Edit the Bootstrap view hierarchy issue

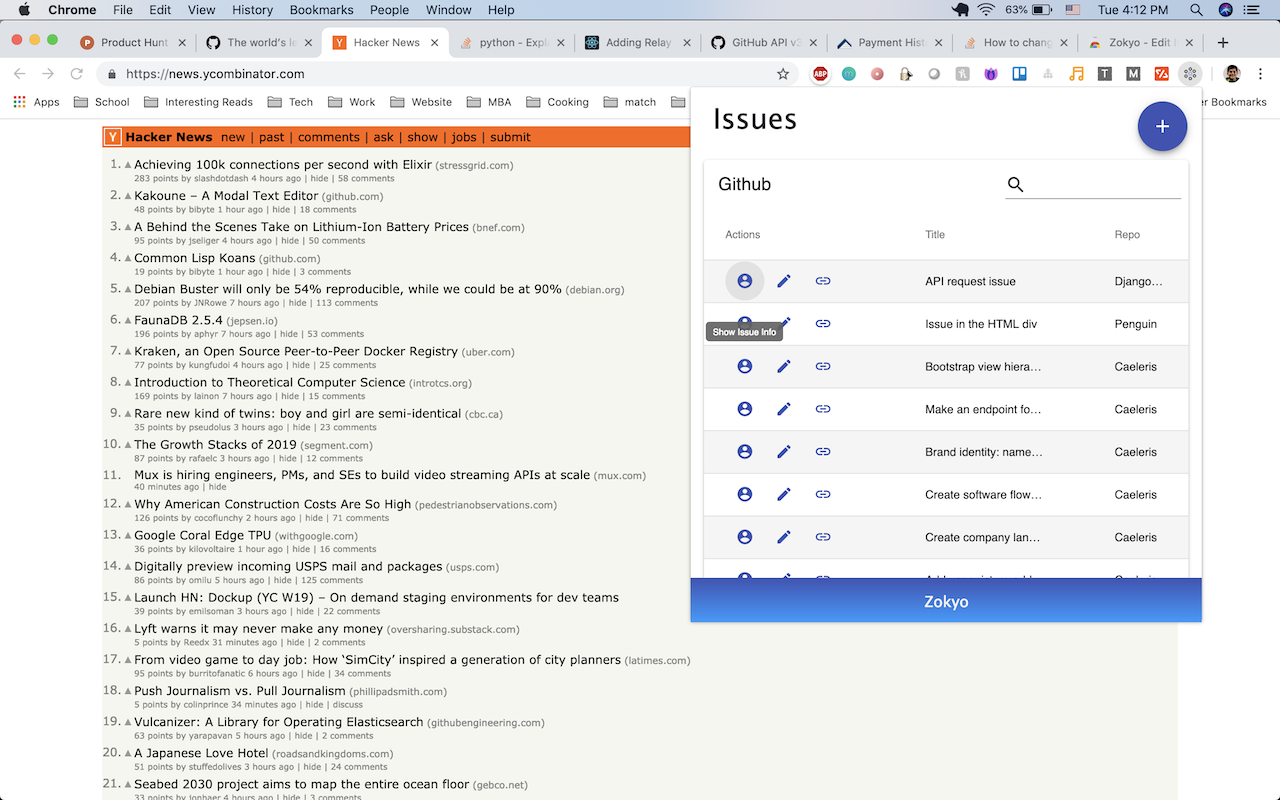[784, 367]
